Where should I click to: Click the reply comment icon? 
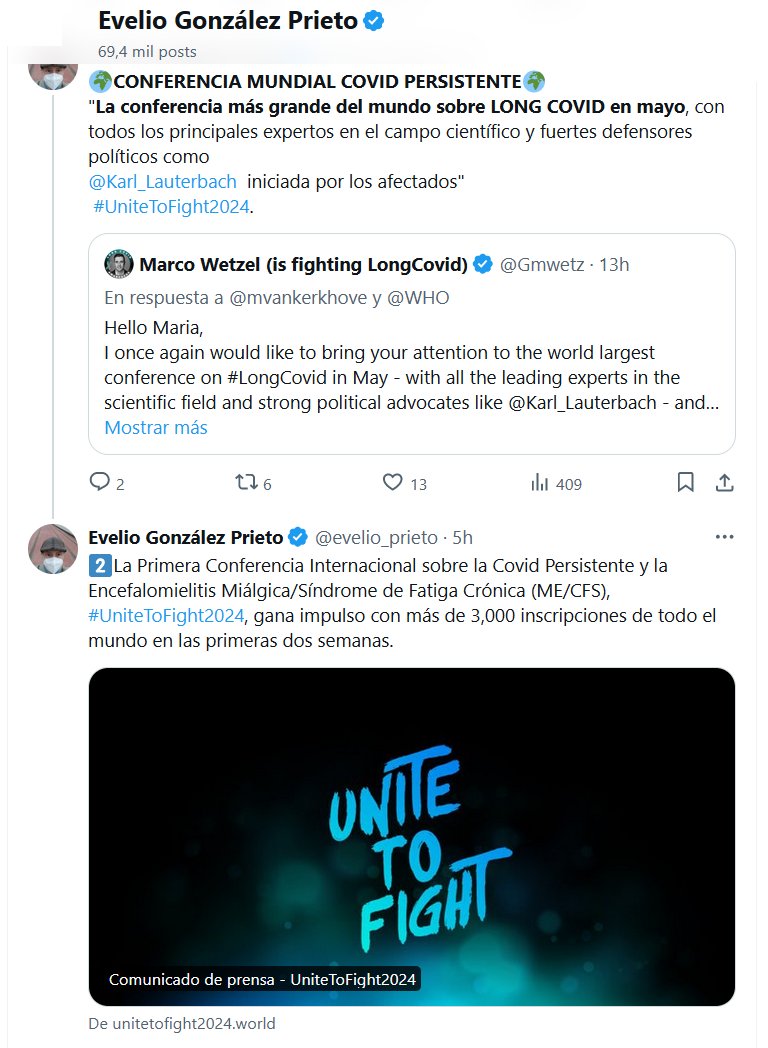click(100, 483)
